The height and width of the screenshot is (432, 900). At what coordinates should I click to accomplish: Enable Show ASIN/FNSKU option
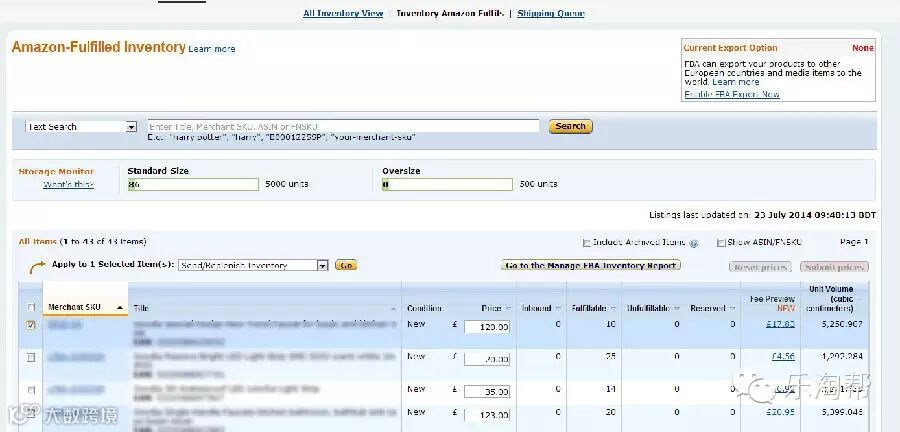(x=721, y=243)
